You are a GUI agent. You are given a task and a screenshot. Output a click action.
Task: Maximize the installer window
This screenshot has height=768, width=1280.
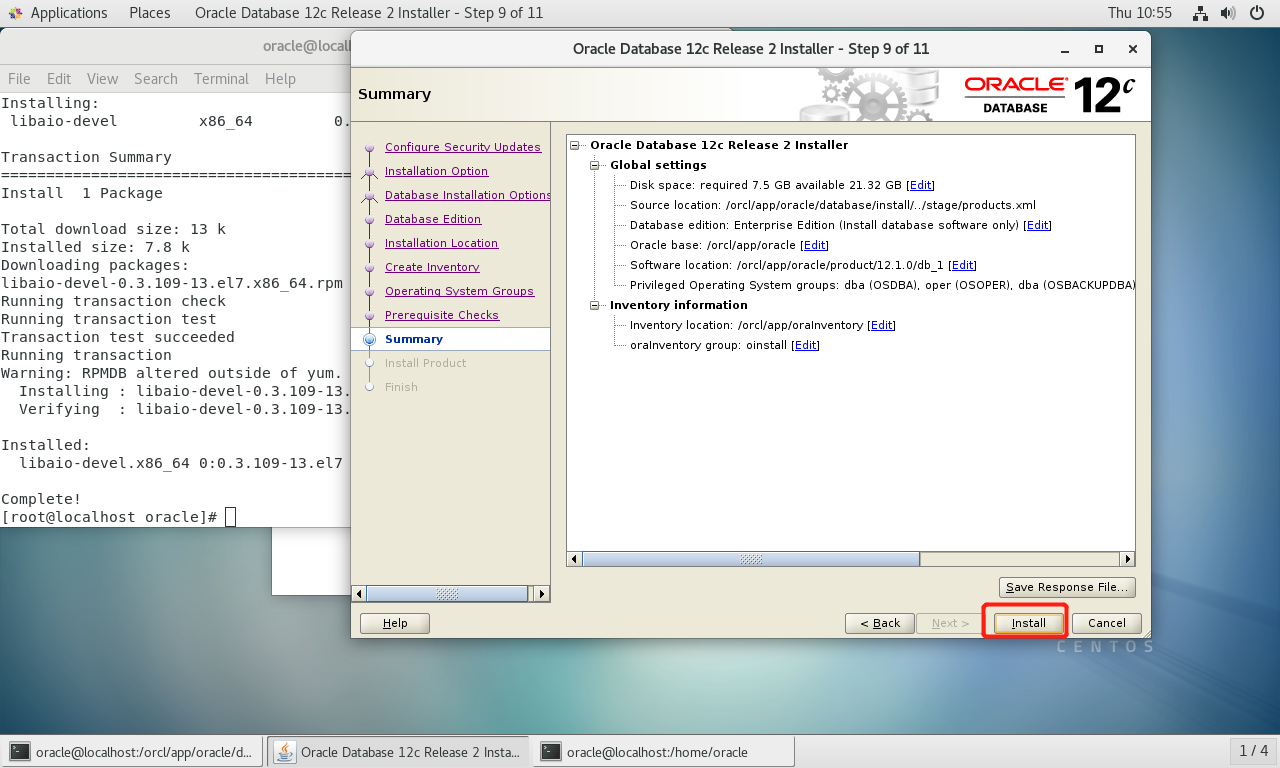pos(1099,49)
